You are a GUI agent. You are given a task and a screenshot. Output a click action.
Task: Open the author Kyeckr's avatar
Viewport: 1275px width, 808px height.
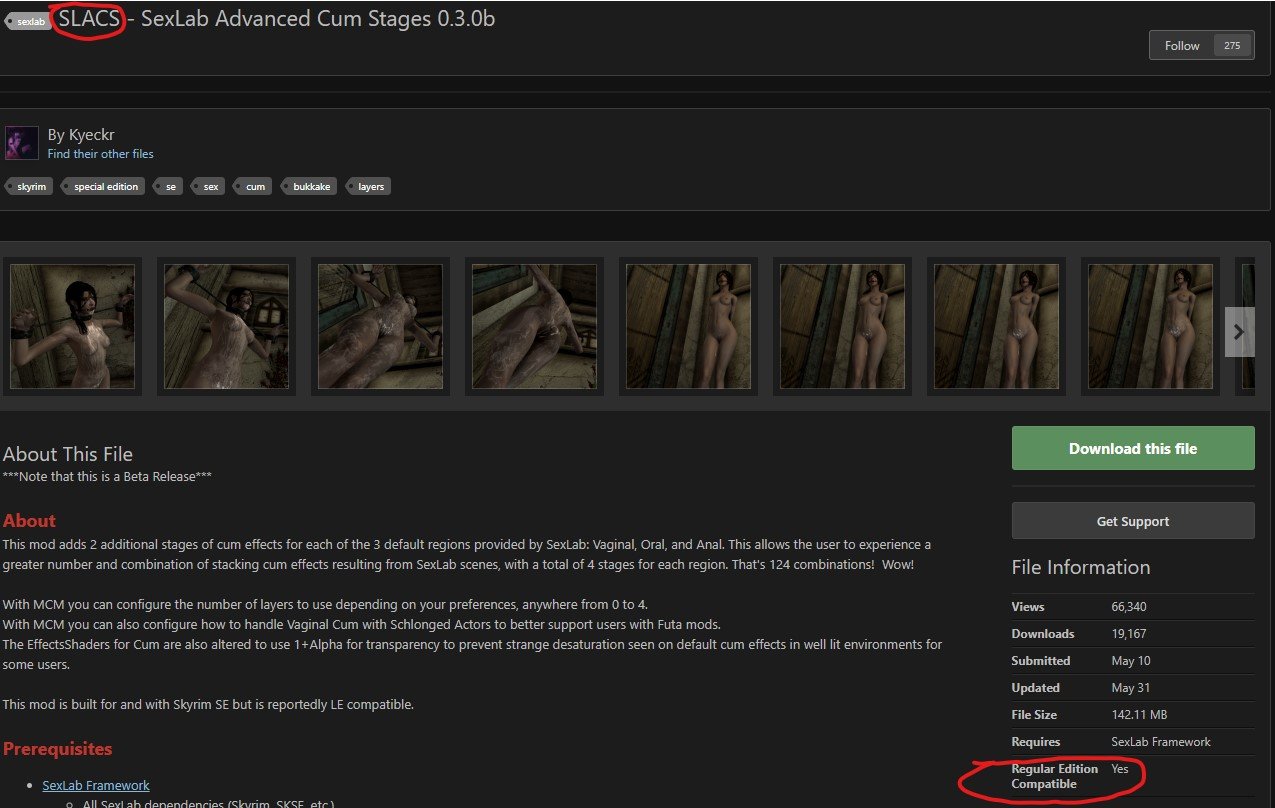point(21,143)
